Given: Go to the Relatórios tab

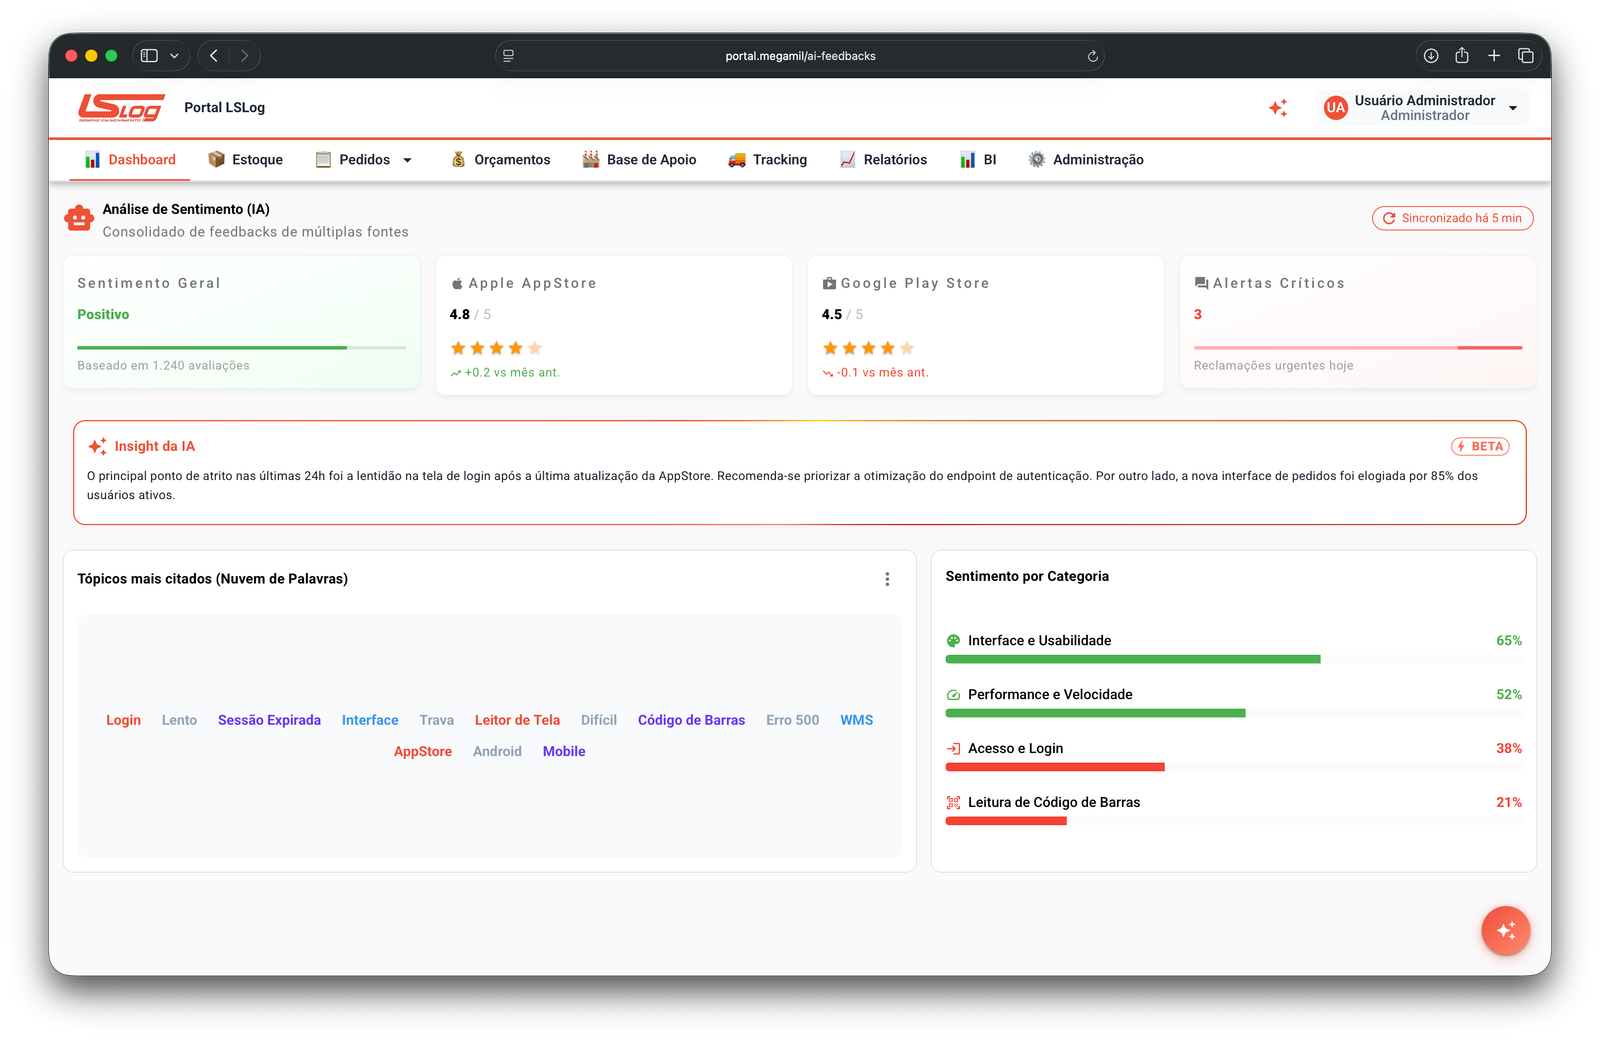Looking at the screenshot, I should tap(883, 160).
